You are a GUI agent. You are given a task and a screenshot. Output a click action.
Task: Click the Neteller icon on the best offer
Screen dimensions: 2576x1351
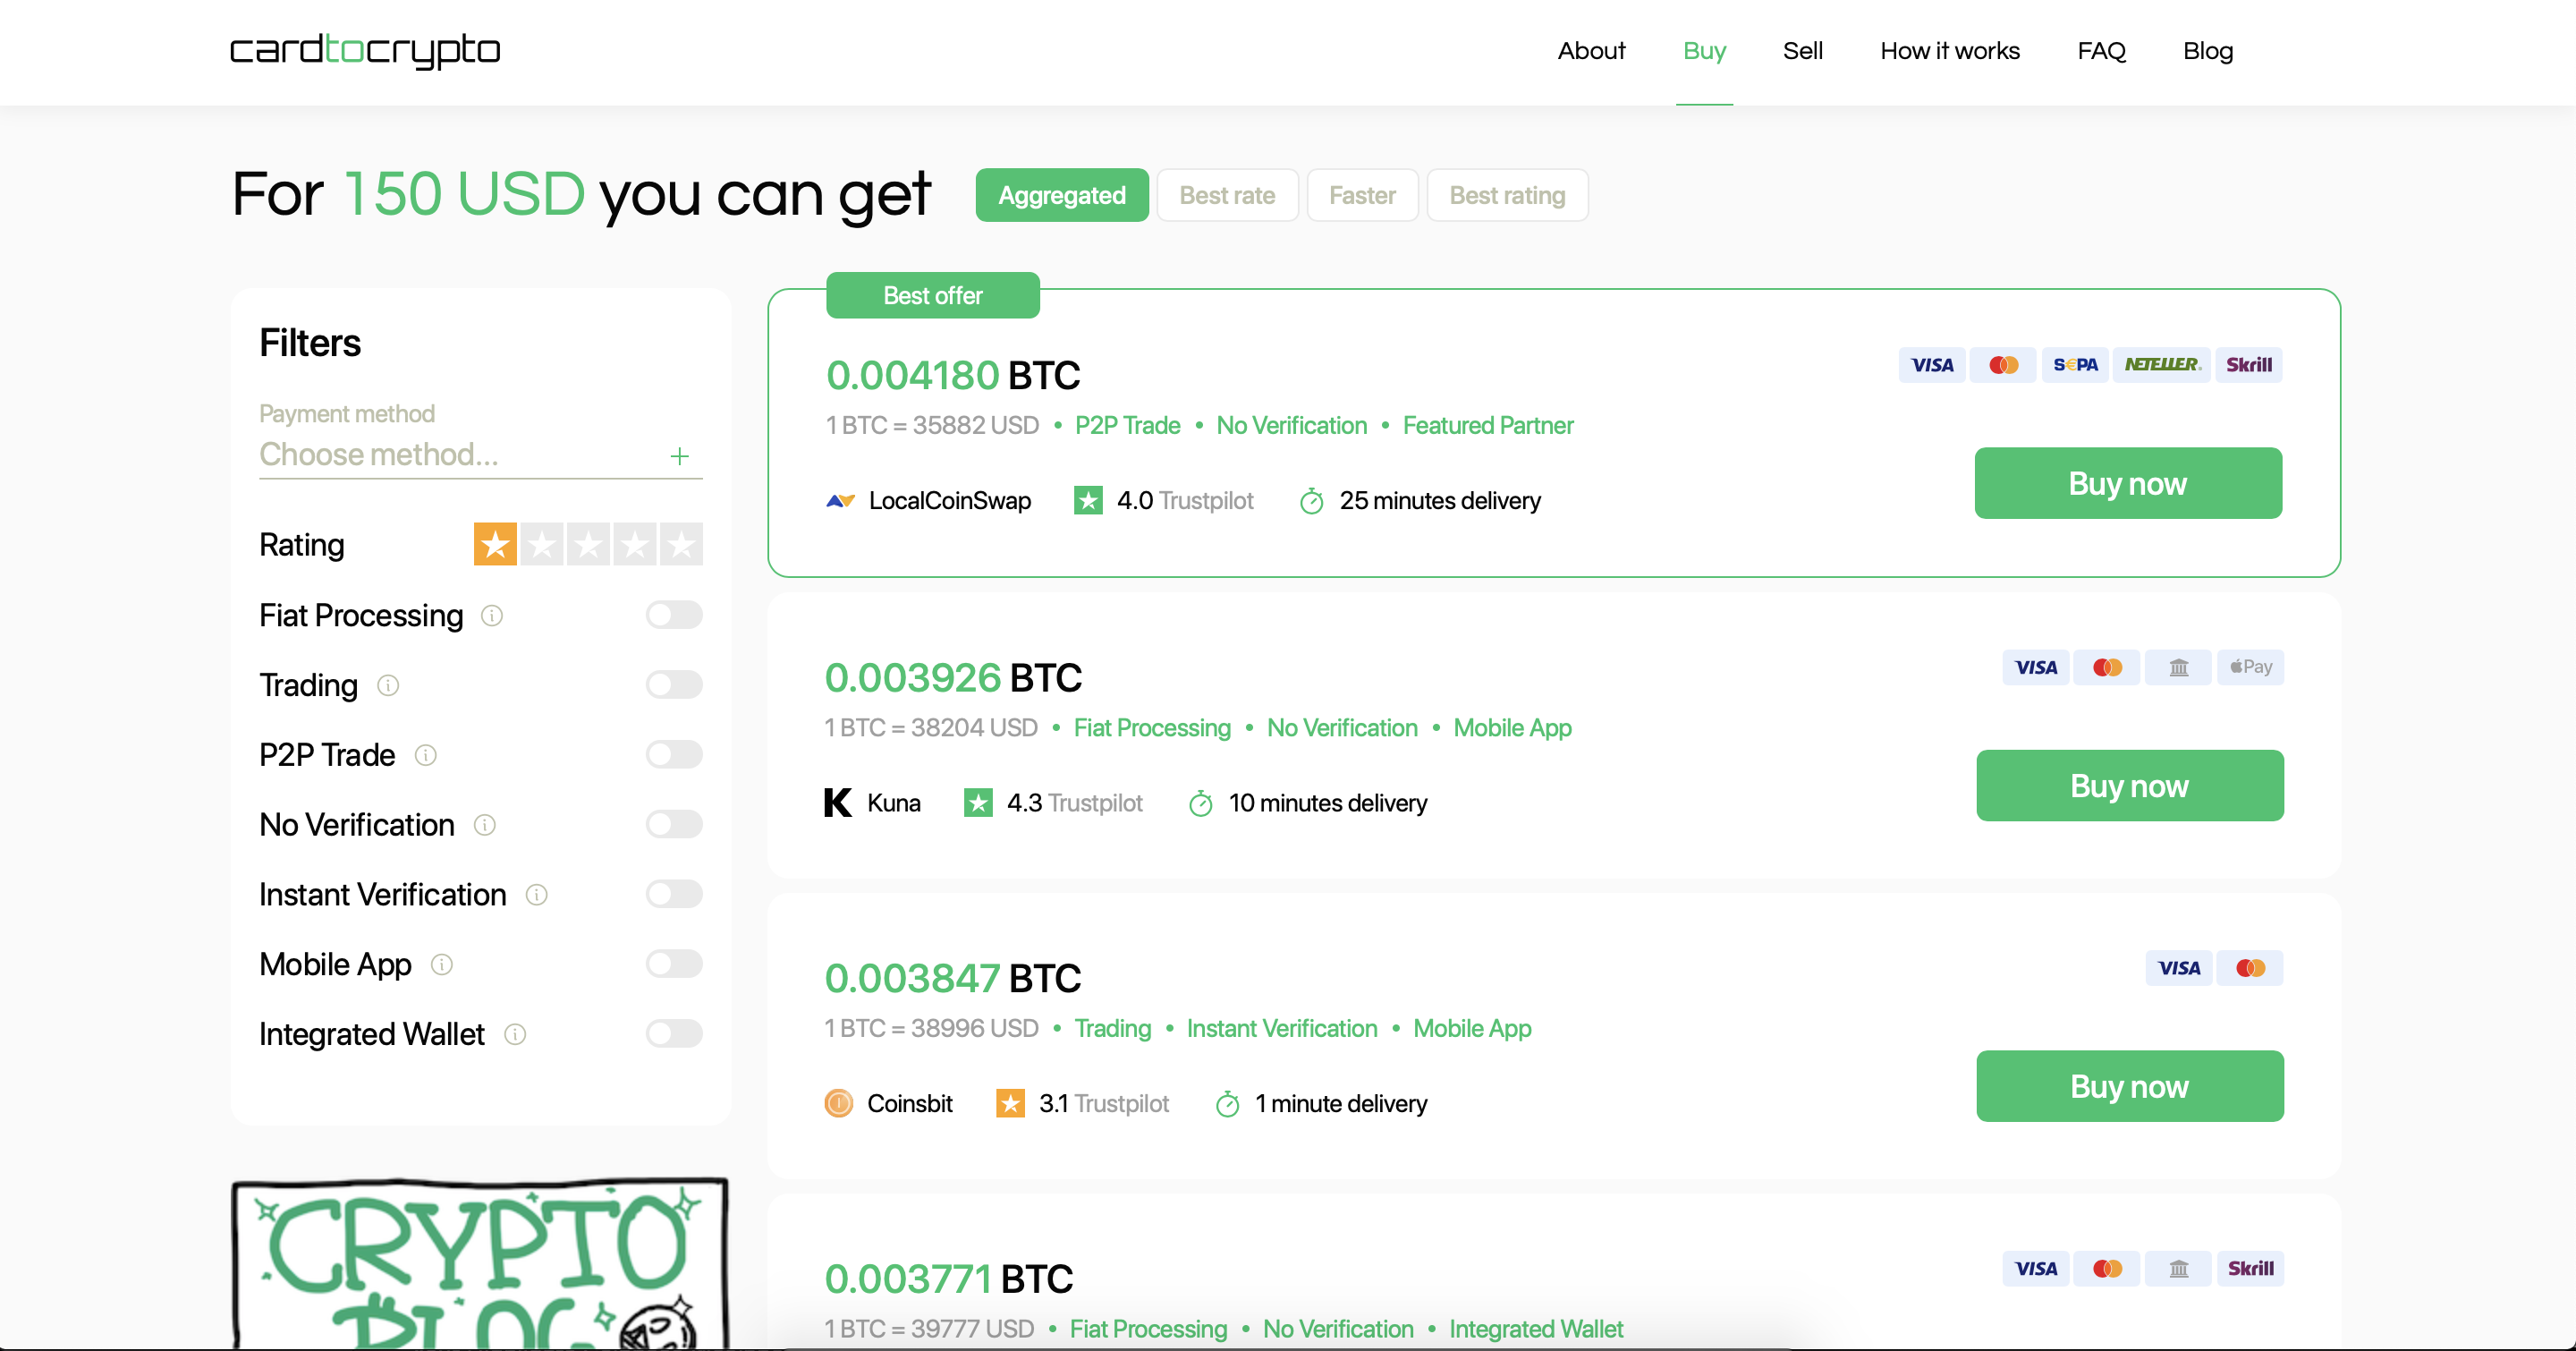tap(2161, 364)
